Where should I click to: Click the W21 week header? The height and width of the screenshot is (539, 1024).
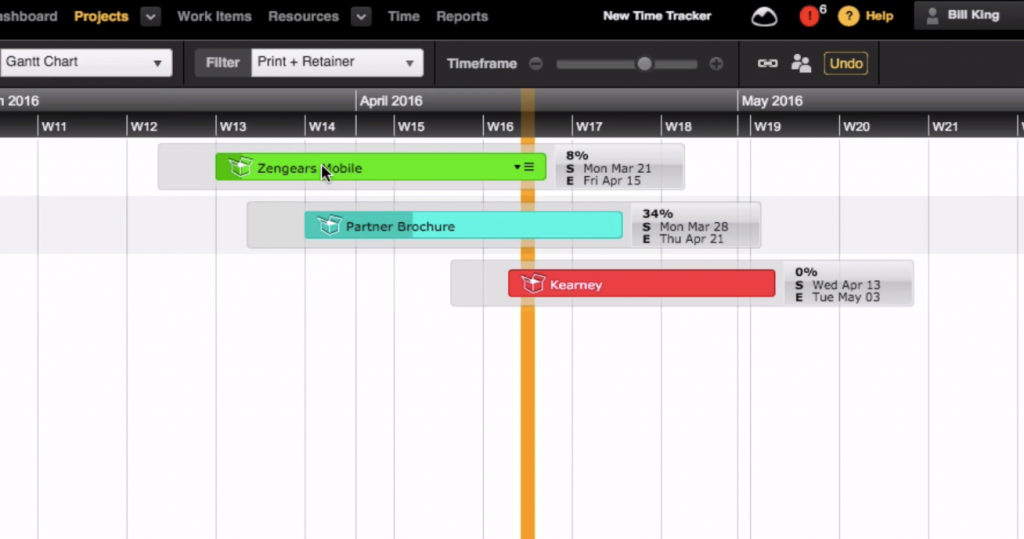point(945,127)
